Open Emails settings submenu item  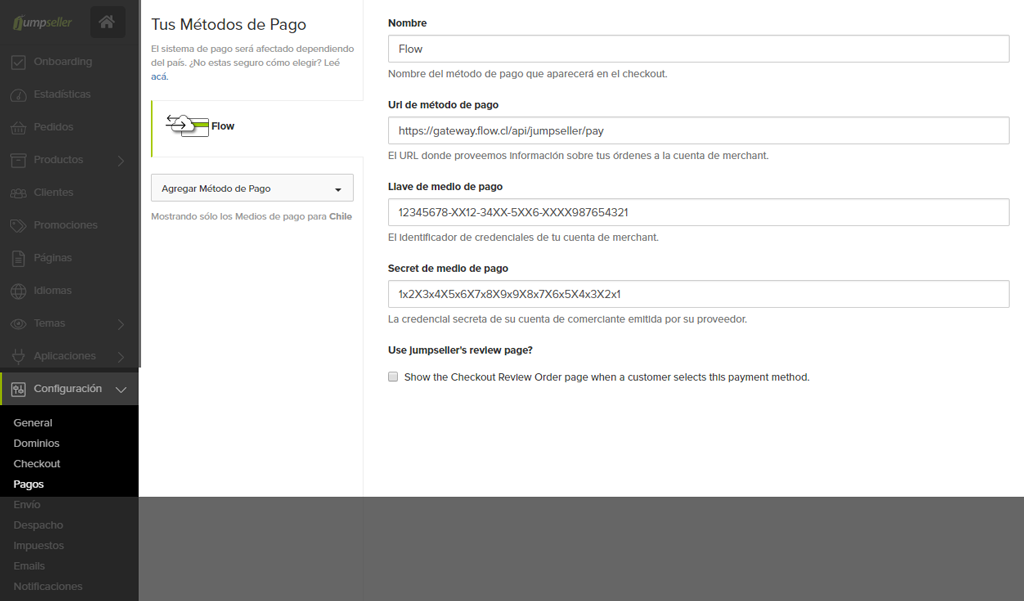coord(29,566)
